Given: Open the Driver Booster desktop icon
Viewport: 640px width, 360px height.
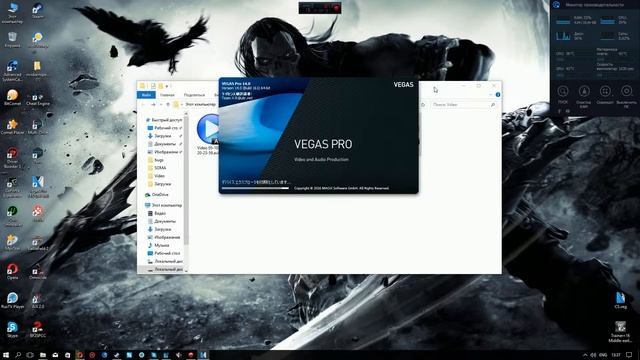Looking at the screenshot, I should [x=12, y=157].
